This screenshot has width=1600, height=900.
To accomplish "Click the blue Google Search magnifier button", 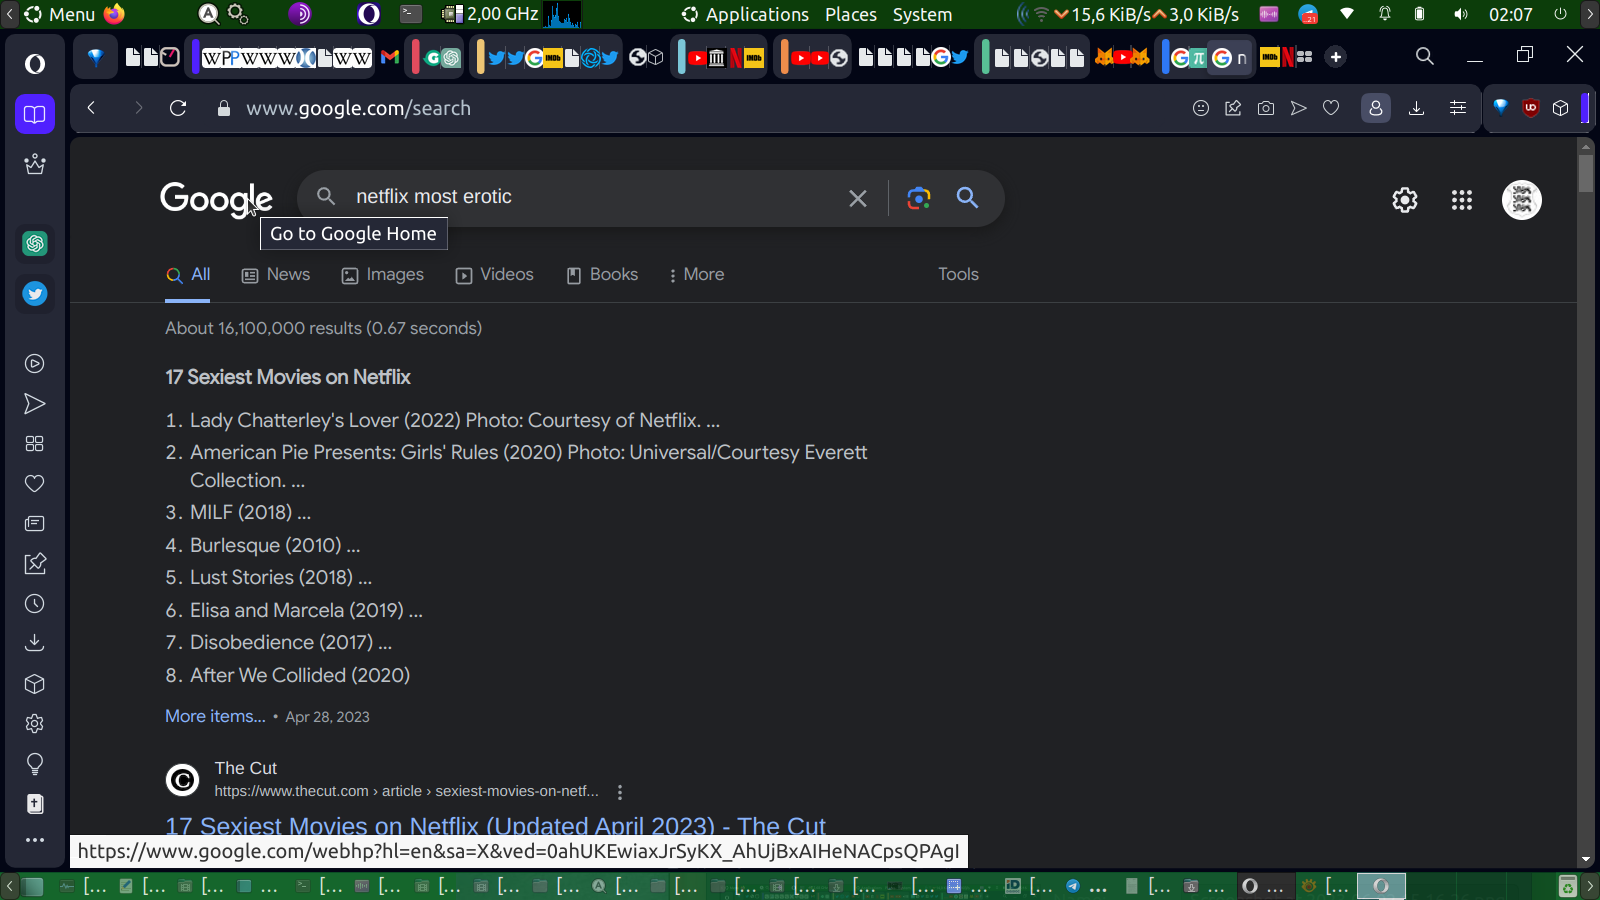I will tap(967, 198).
